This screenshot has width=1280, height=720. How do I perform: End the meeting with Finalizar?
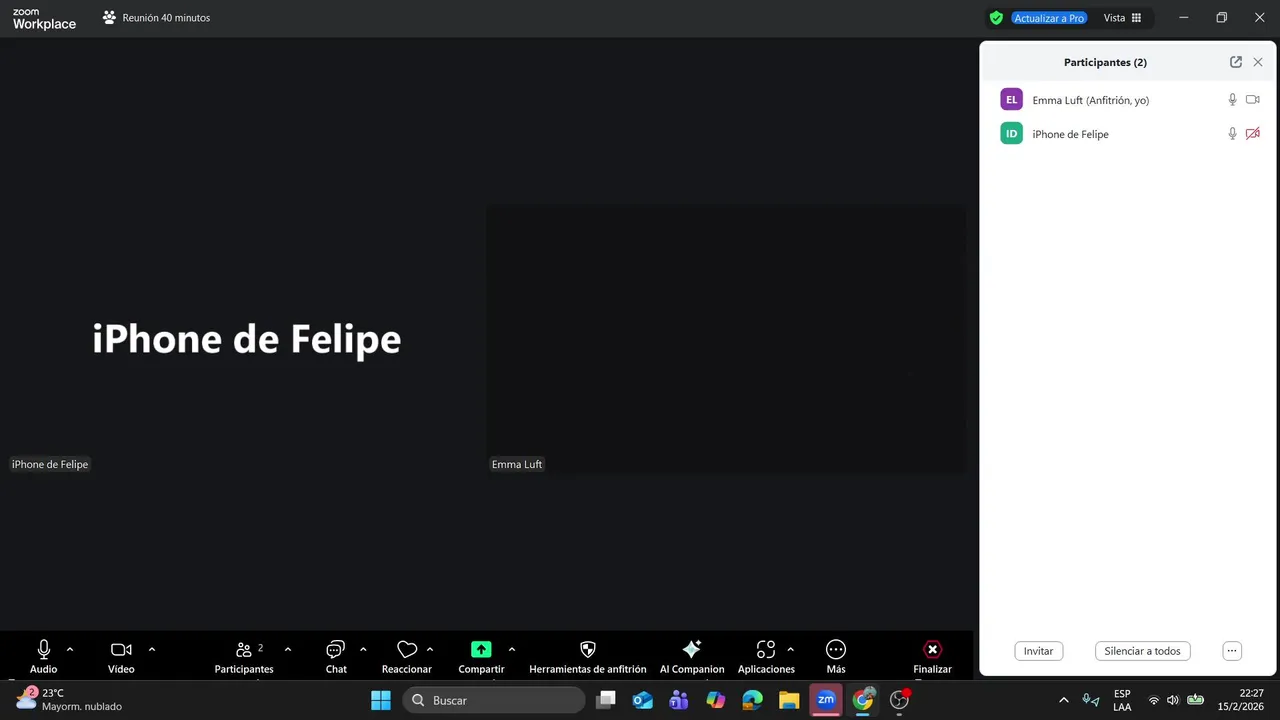[x=932, y=657]
